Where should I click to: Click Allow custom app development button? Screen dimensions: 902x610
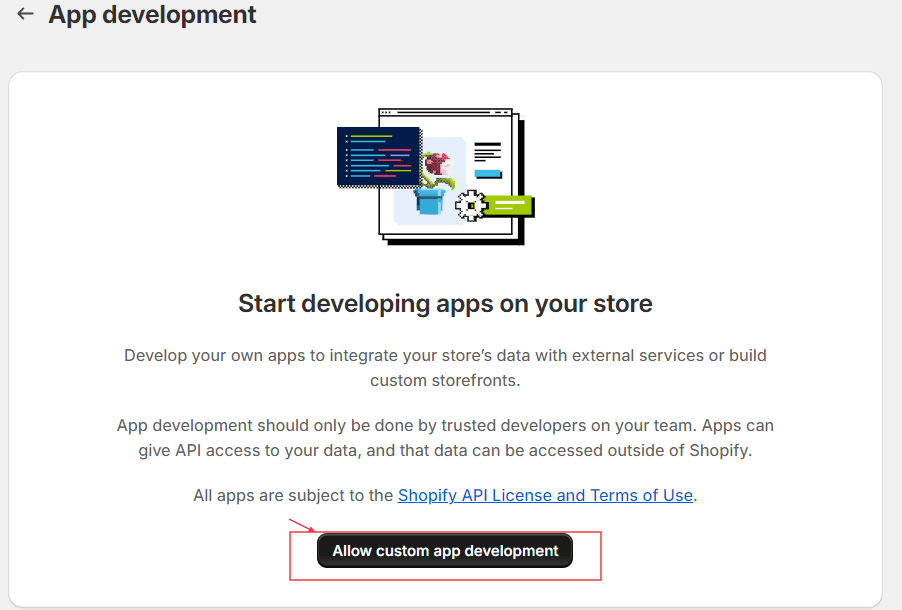pyautogui.click(x=445, y=551)
